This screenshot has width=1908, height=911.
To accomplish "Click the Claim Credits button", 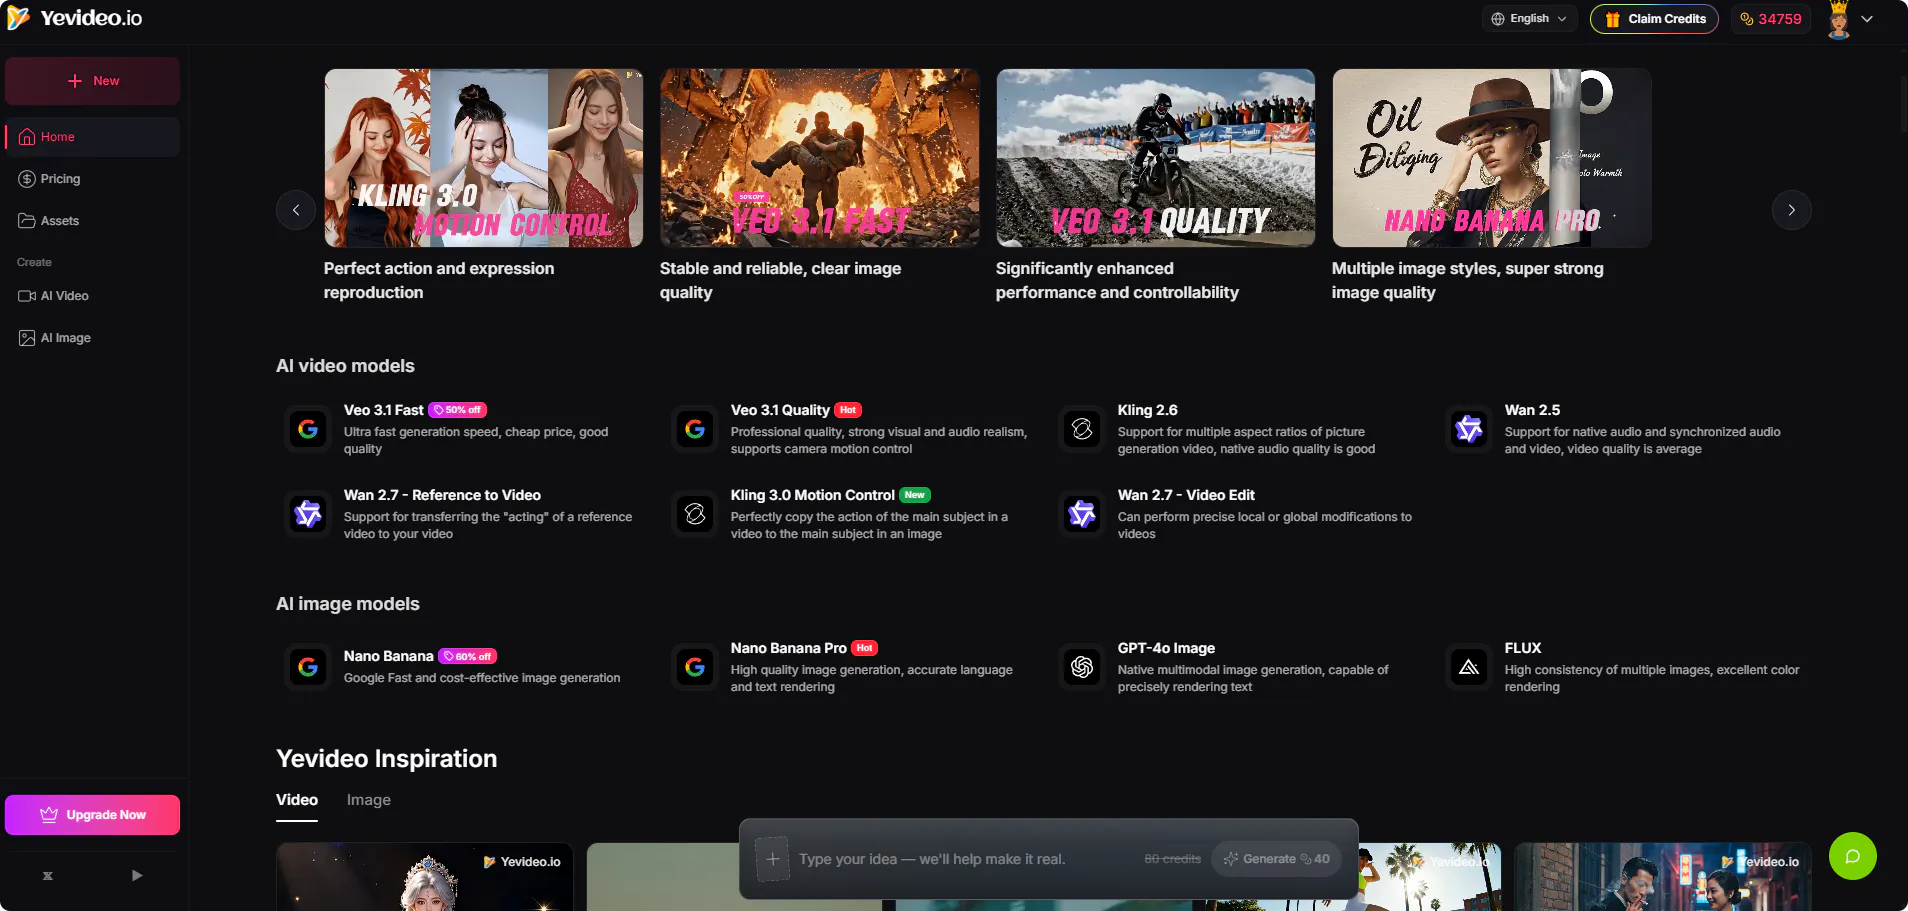I will coord(1655,19).
